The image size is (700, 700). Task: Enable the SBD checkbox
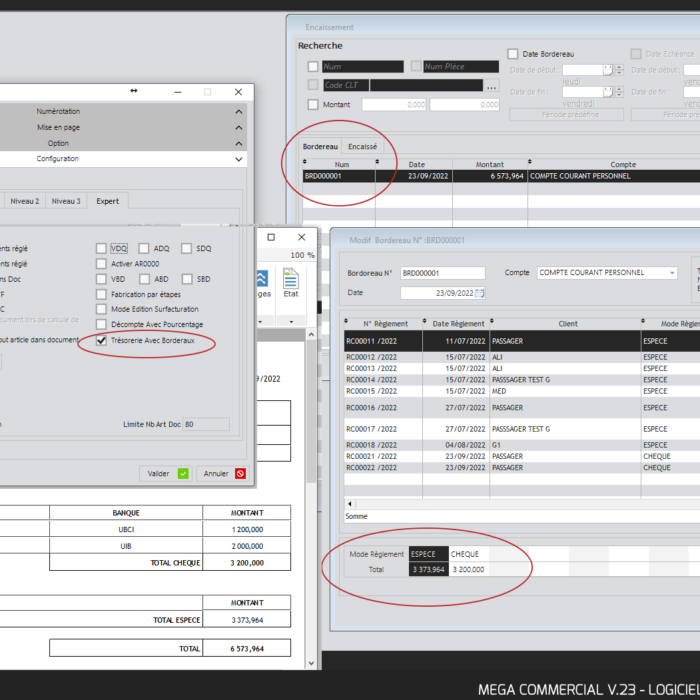tap(187, 279)
